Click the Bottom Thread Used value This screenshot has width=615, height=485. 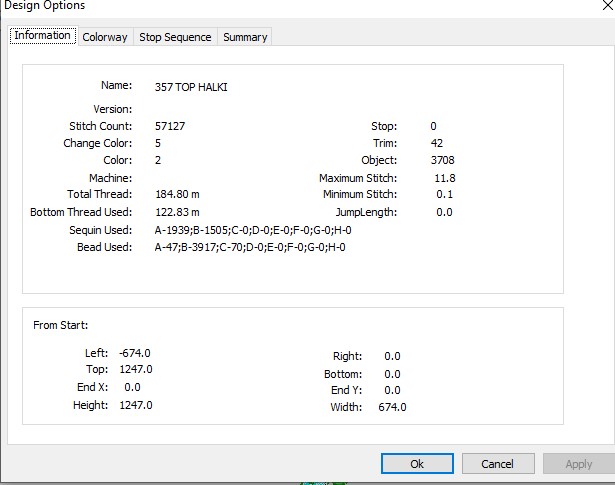click(x=177, y=212)
